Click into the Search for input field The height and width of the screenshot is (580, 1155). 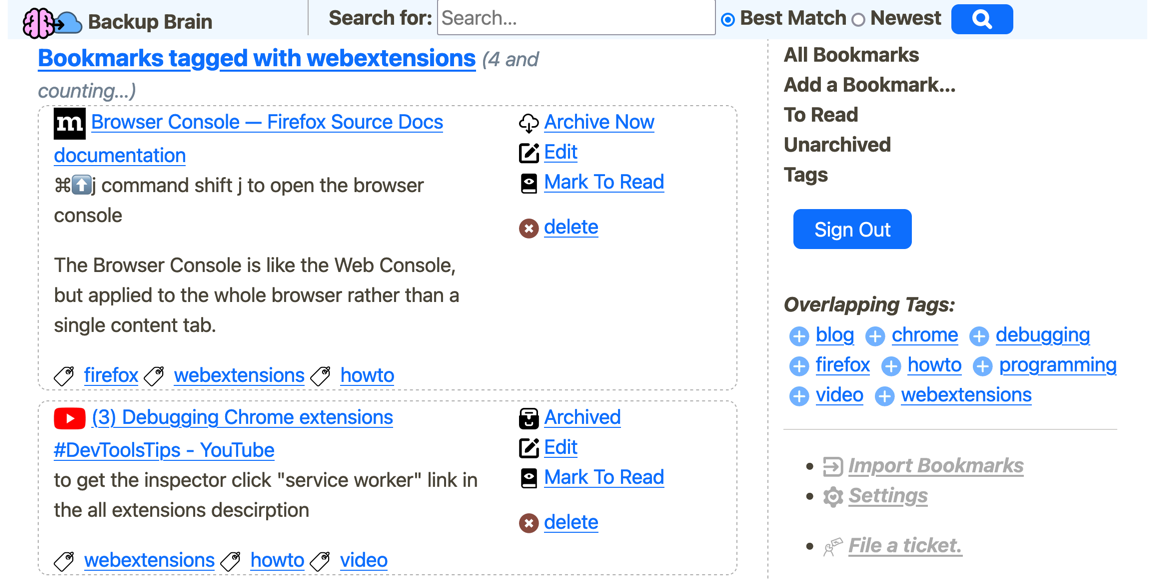click(576, 18)
